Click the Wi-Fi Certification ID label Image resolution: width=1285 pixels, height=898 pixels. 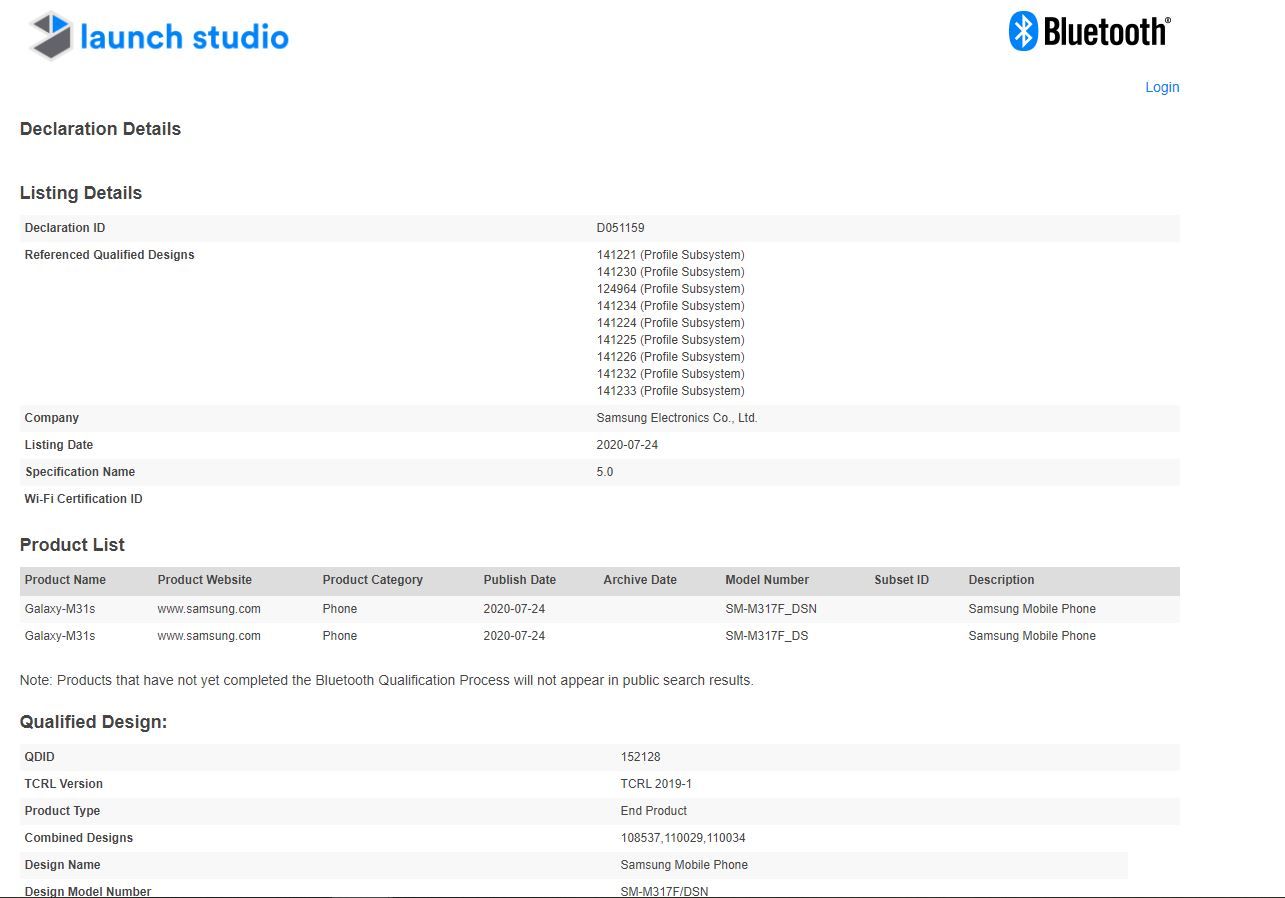tap(84, 499)
